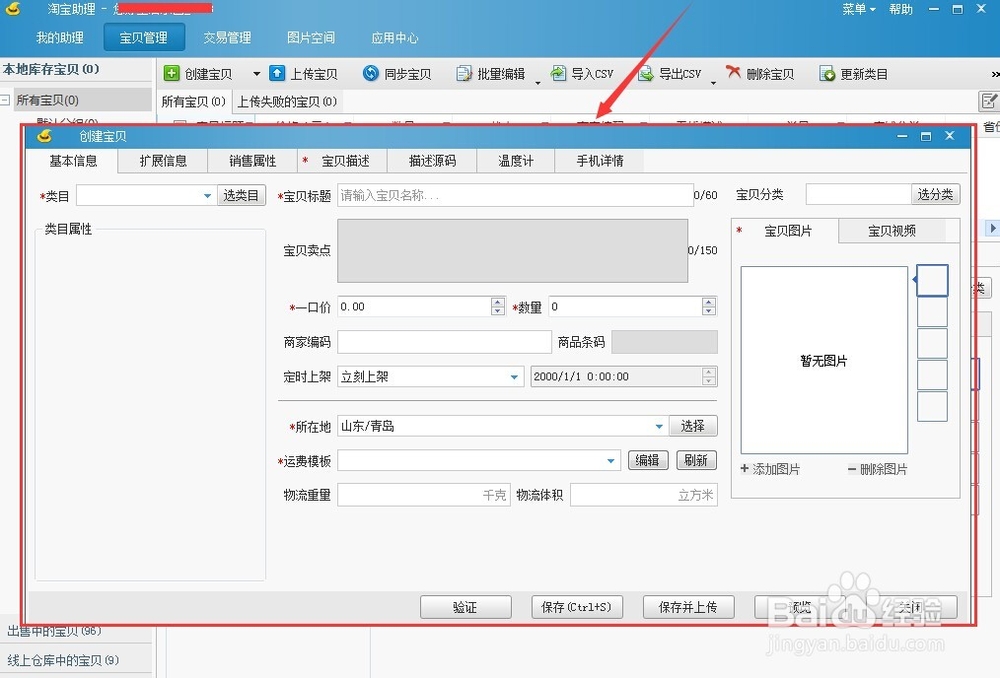The image size is (1000, 678).
Task: Open the 菜单 dropdown in the title bar
Action: tap(858, 9)
